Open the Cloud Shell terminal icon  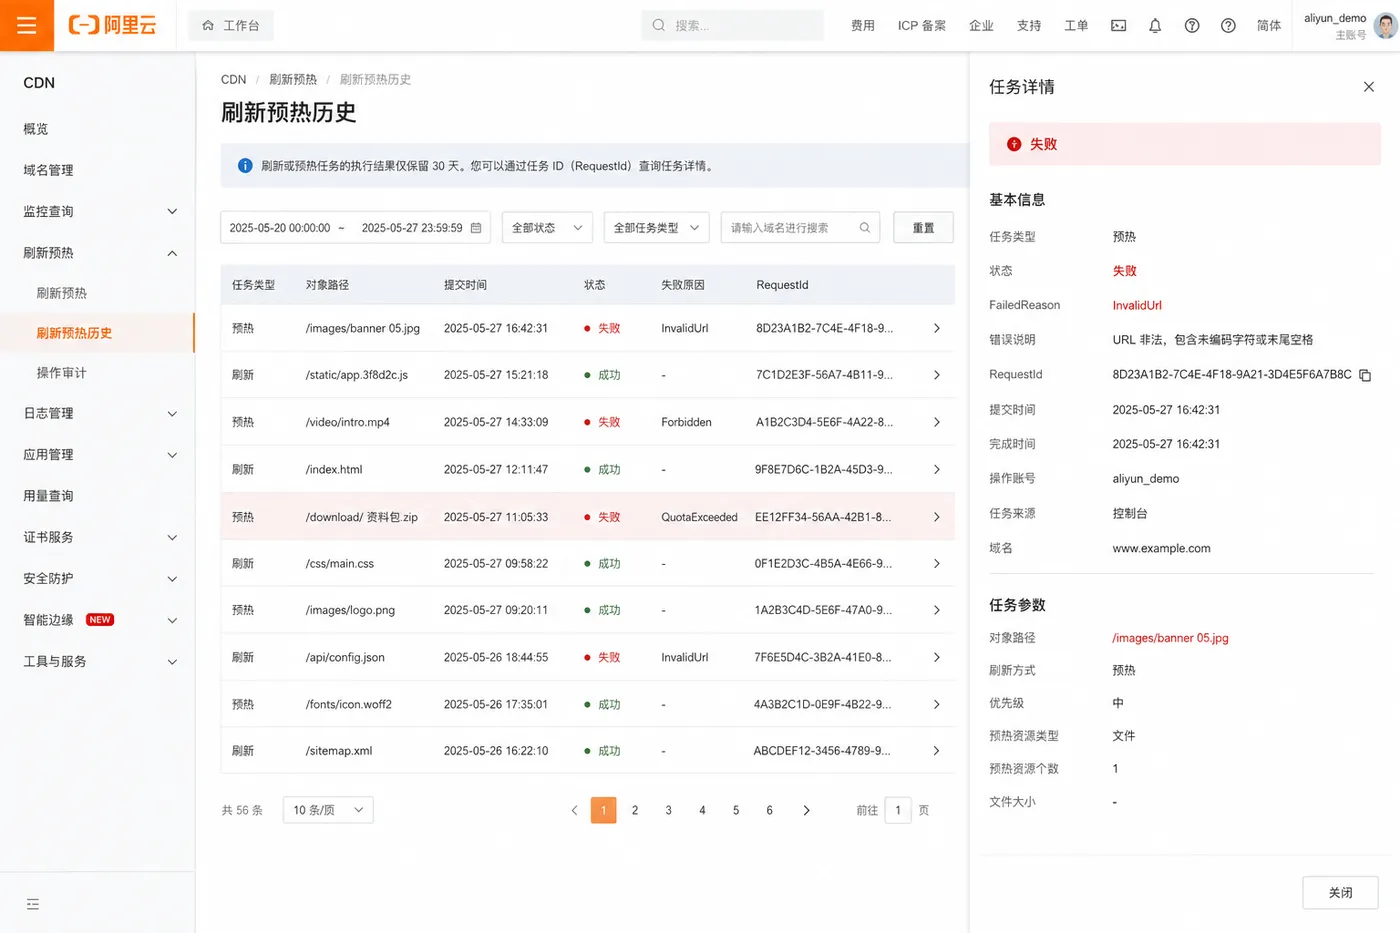pyautogui.click(x=1118, y=26)
